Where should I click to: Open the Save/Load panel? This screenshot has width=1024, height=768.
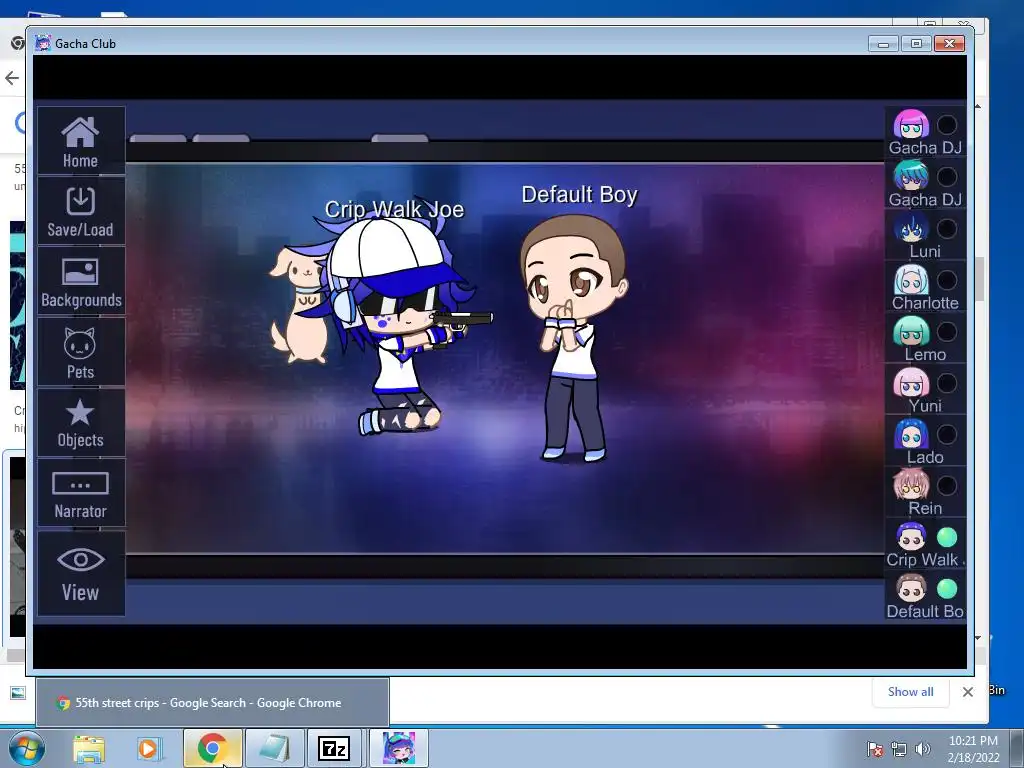tap(80, 211)
